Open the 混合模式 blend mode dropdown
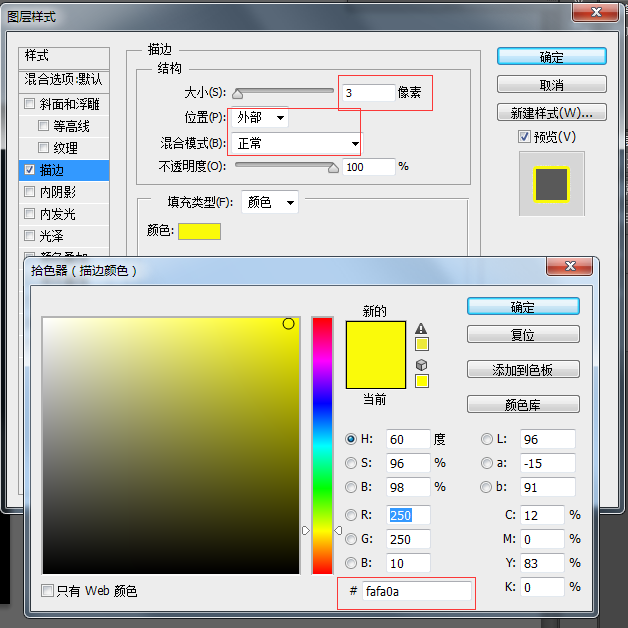Screen dimensions: 628x628 pyautogui.click(x=296, y=143)
